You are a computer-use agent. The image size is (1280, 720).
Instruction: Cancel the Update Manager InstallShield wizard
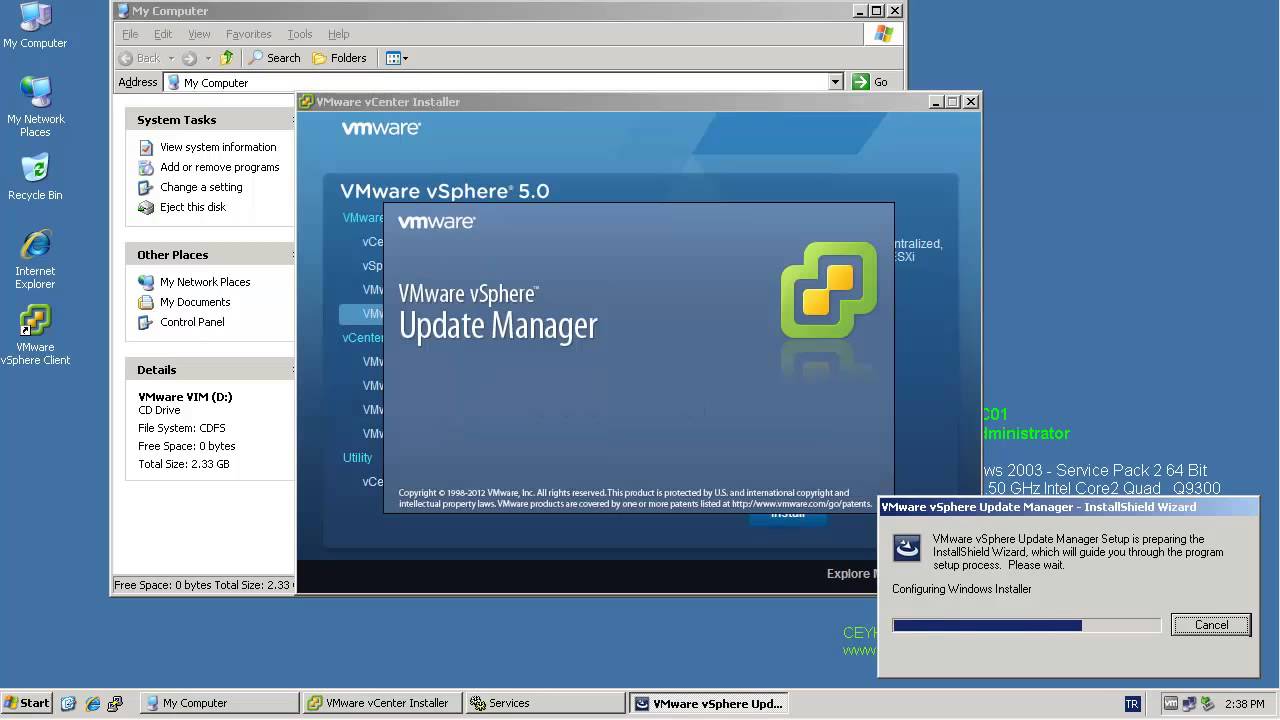1210,624
